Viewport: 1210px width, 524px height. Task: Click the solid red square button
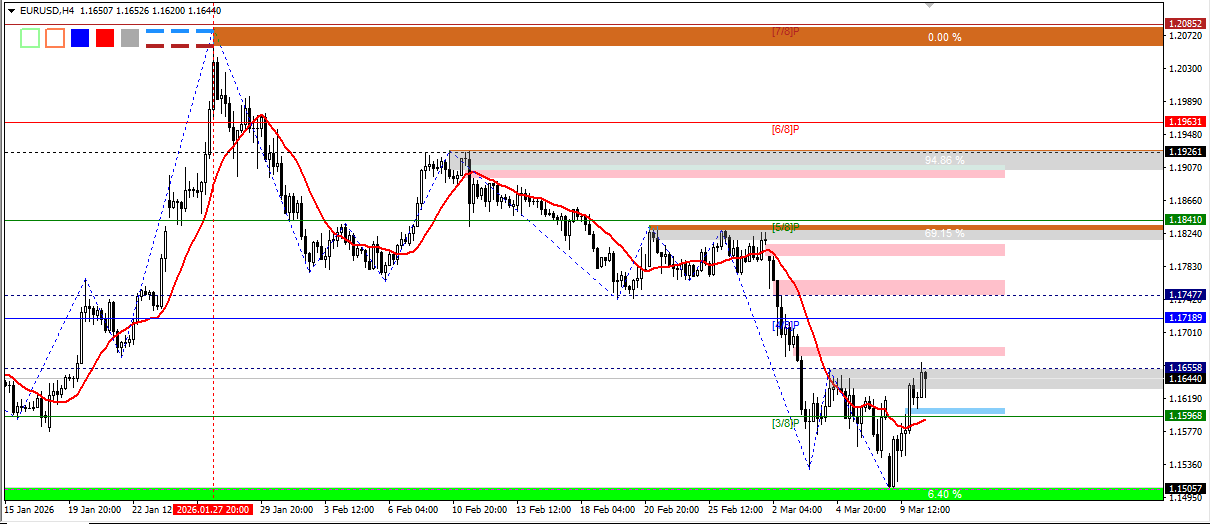point(105,38)
